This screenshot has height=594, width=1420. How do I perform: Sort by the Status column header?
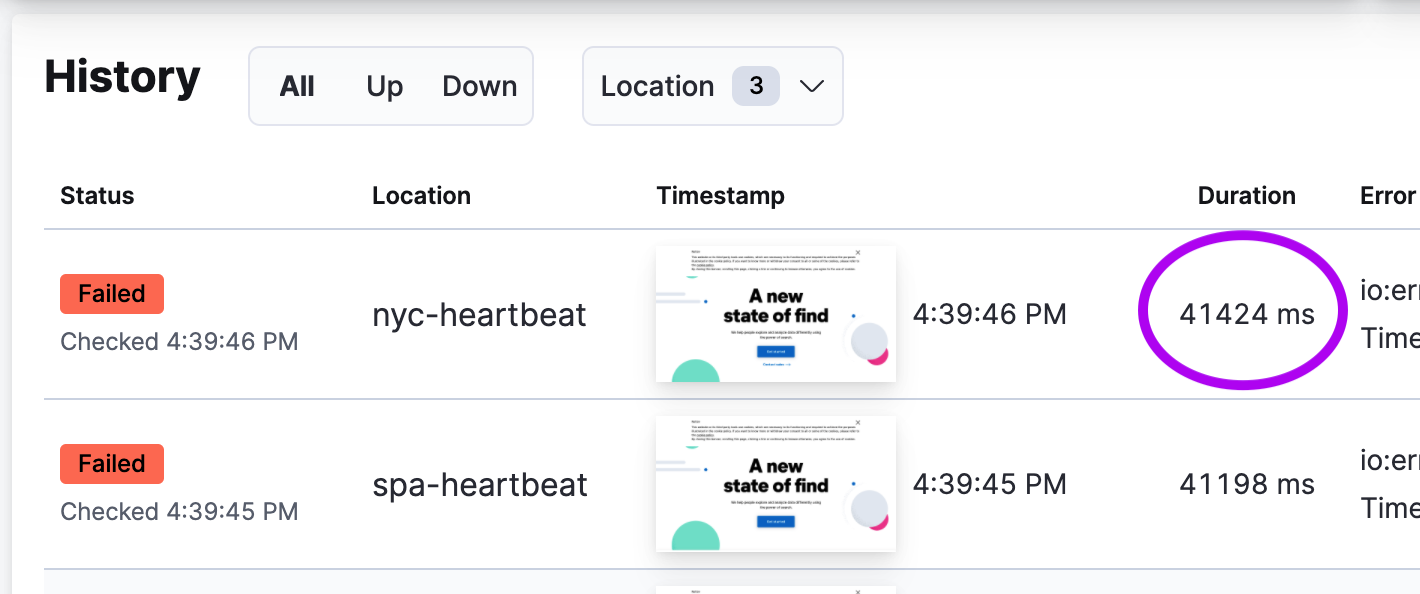[x=97, y=195]
